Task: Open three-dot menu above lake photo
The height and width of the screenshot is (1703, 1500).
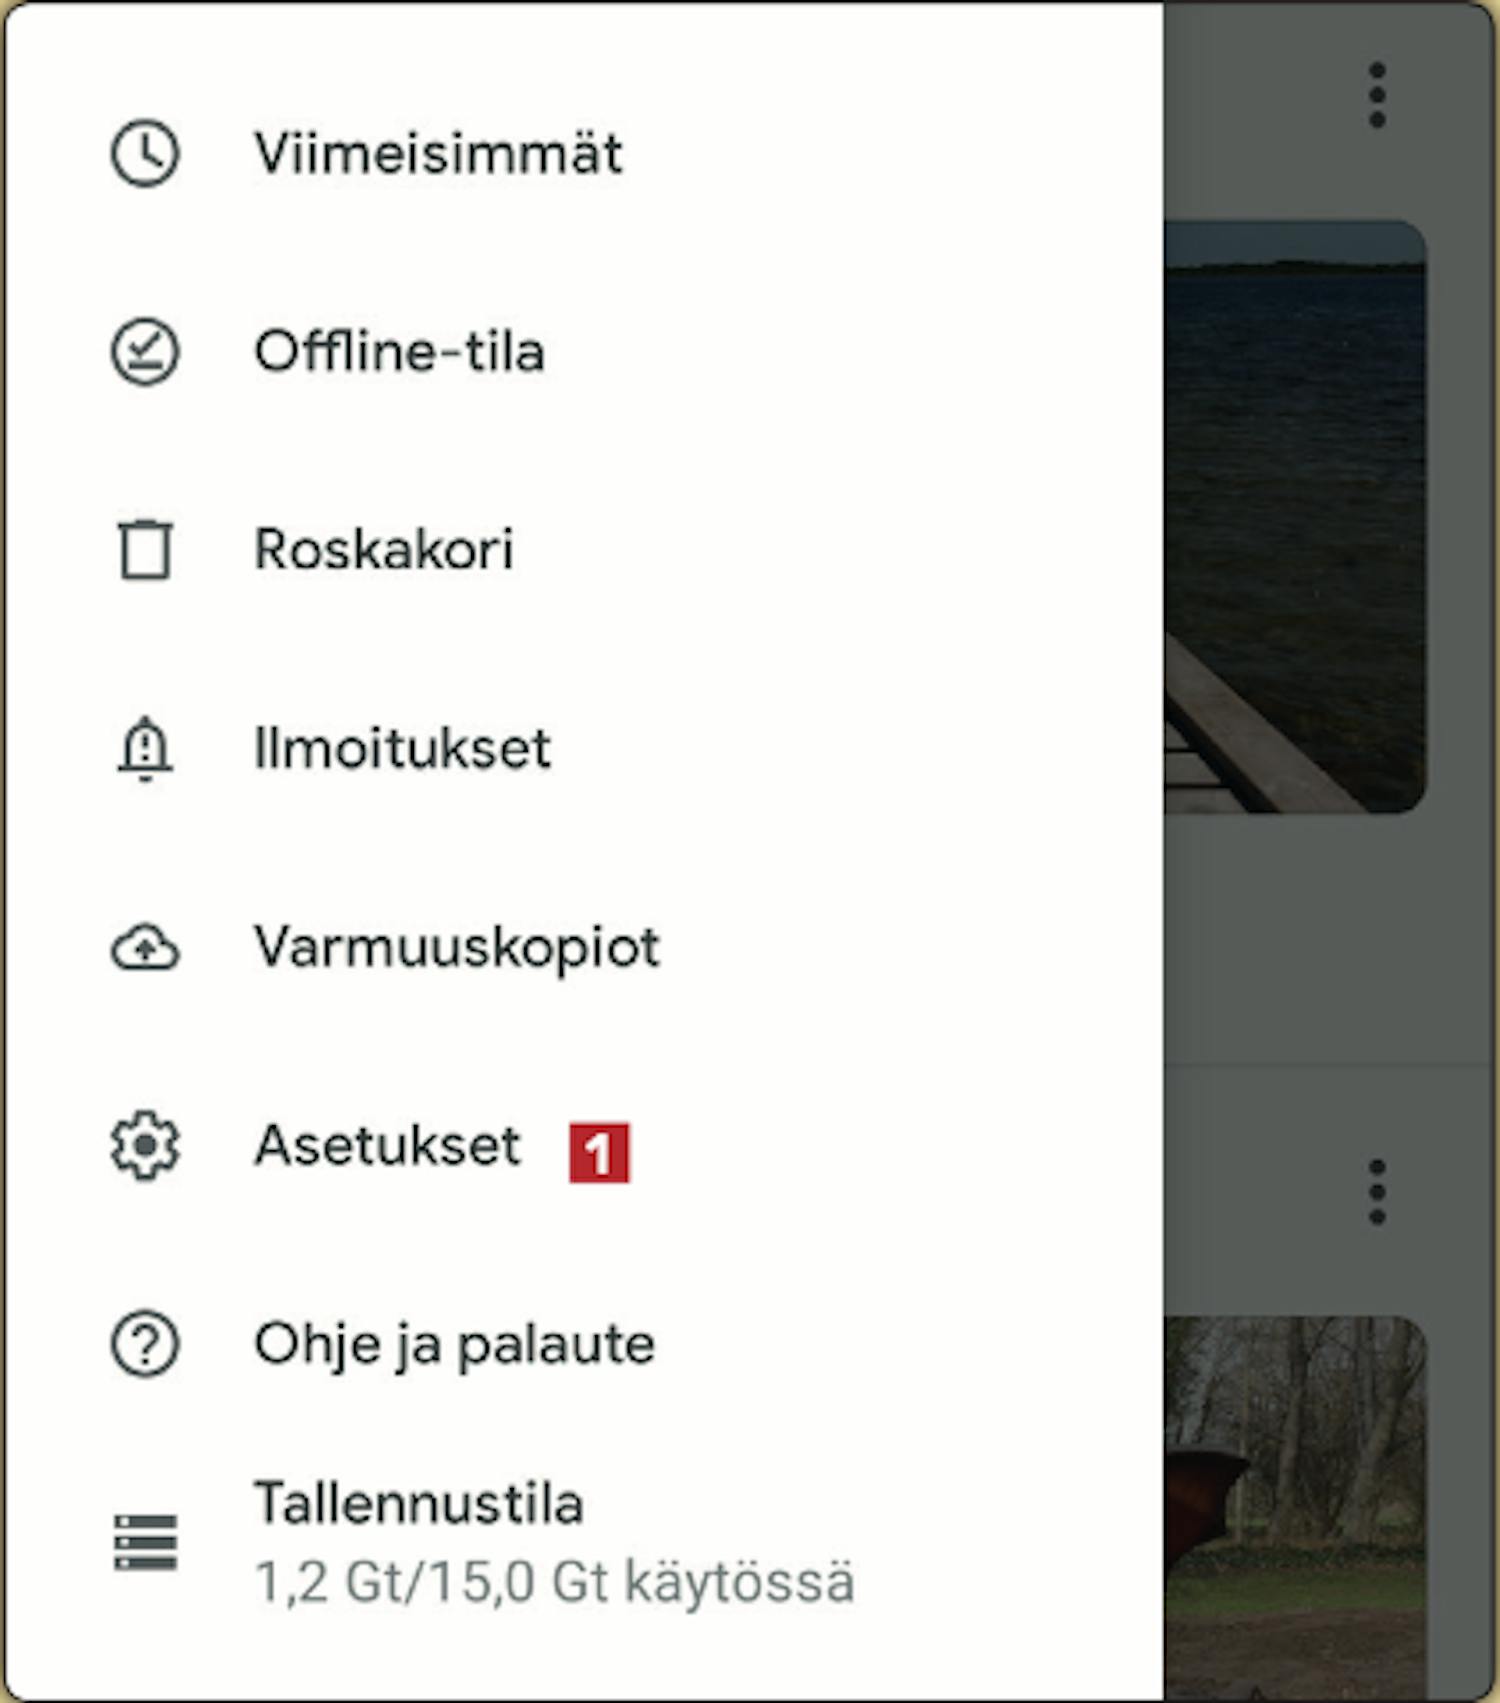Action: coord(1377,95)
